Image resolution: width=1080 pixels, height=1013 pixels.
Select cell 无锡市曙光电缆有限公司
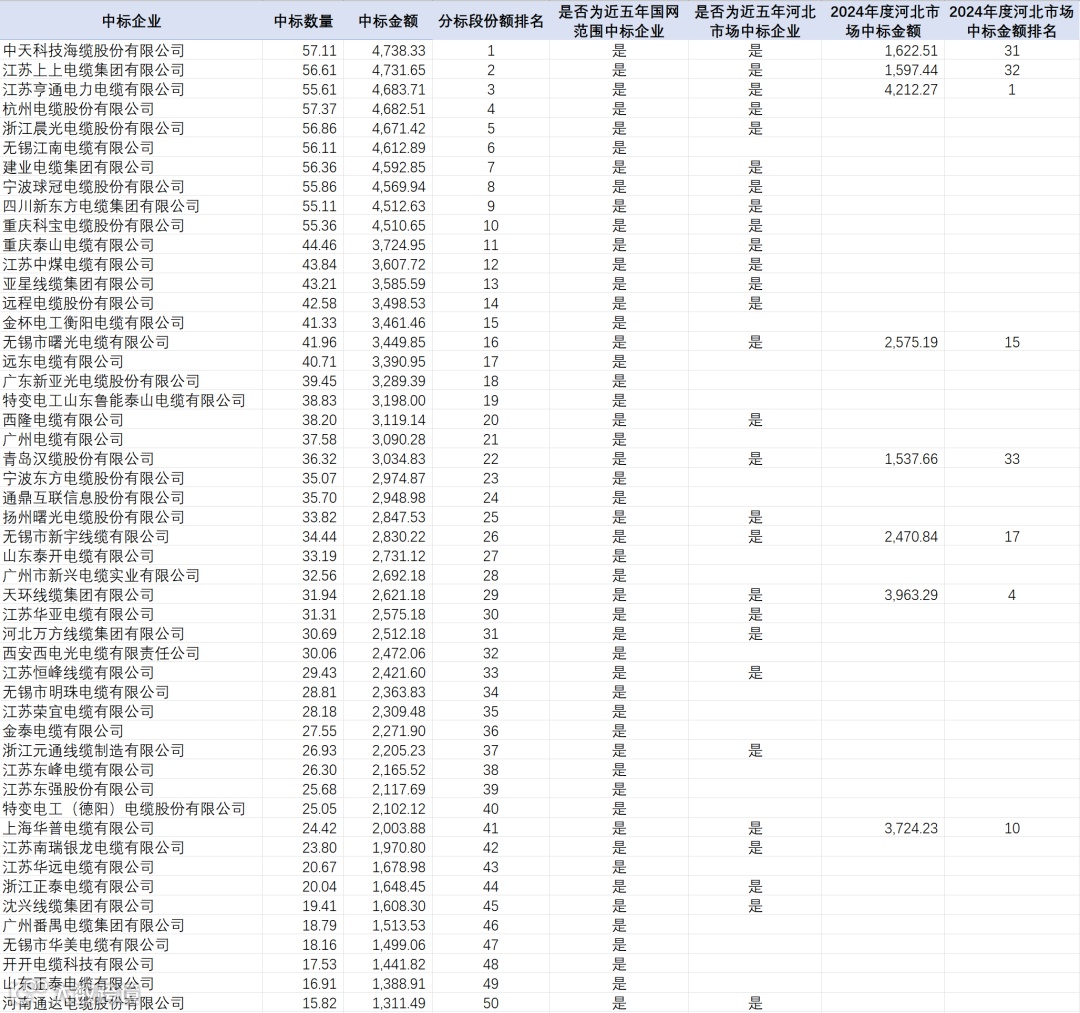coord(86,342)
